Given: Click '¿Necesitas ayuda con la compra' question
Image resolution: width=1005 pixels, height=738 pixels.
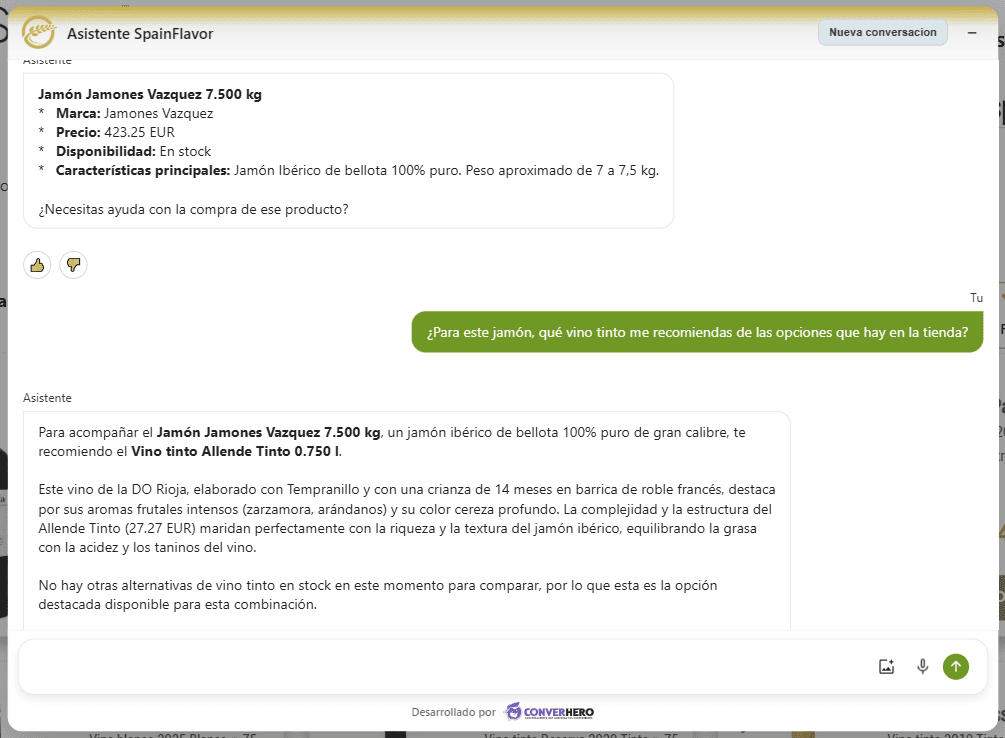Looking at the screenshot, I should [x=194, y=210].
